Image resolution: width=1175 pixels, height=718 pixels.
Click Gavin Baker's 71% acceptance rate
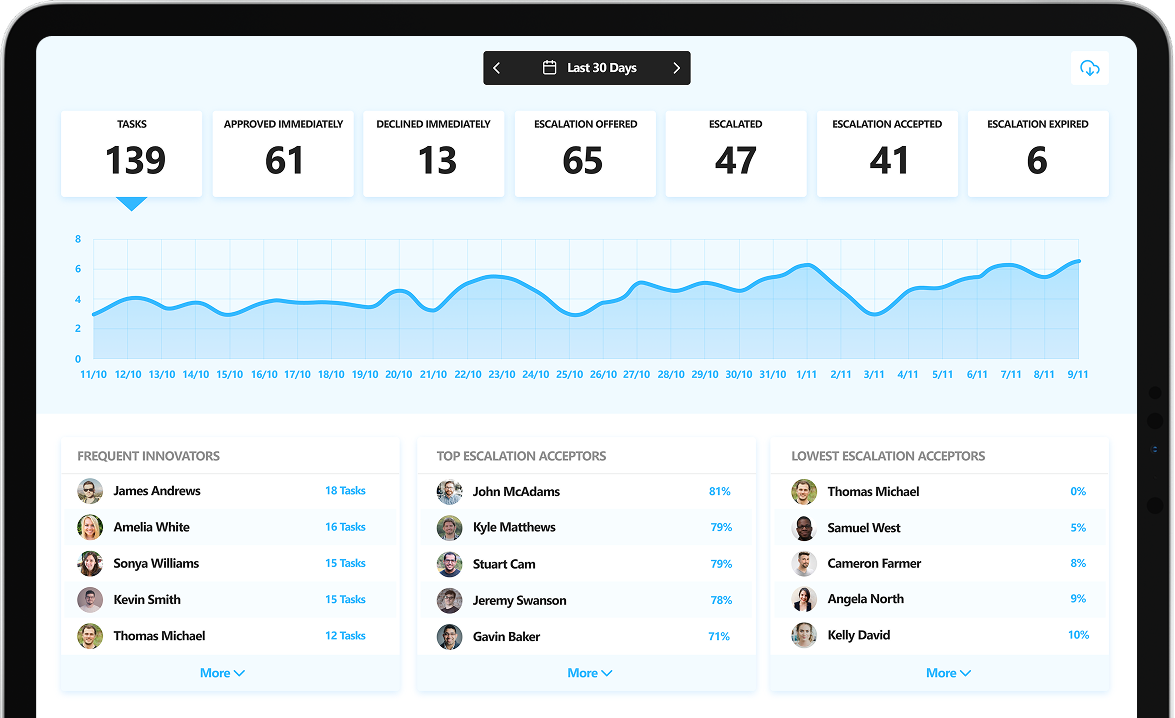click(x=719, y=636)
